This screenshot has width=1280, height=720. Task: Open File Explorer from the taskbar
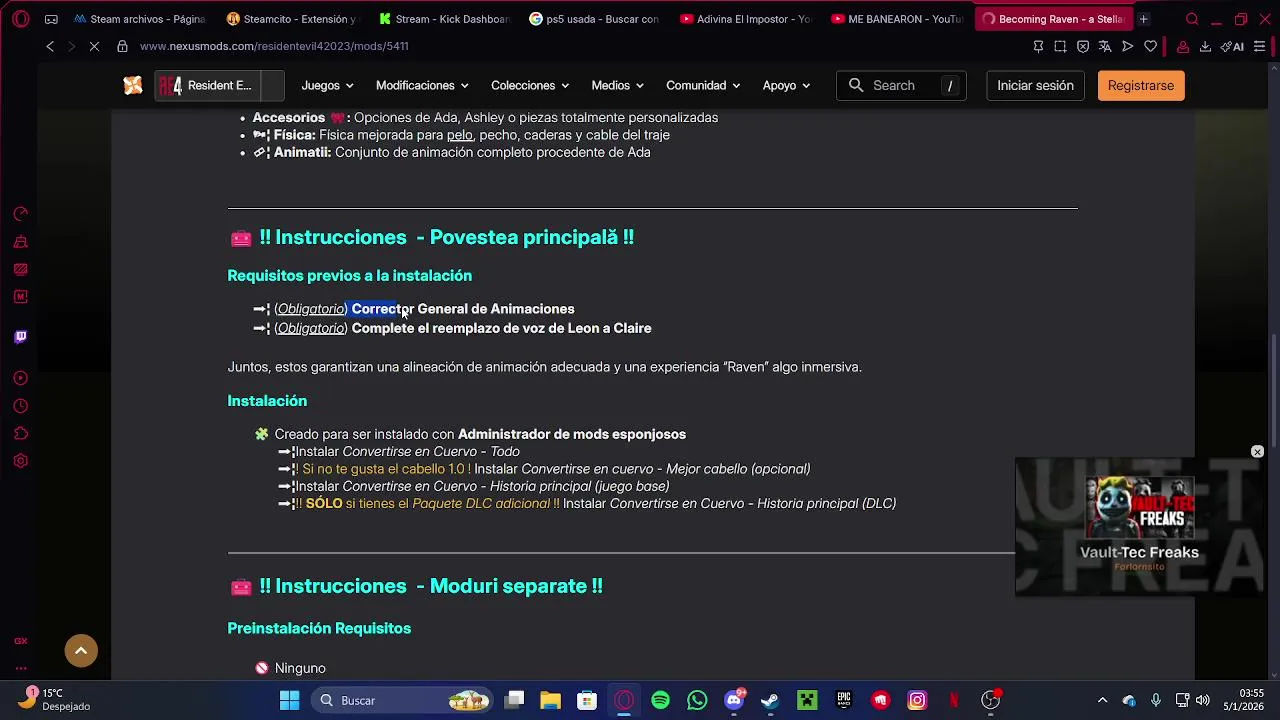tap(550, 700)
